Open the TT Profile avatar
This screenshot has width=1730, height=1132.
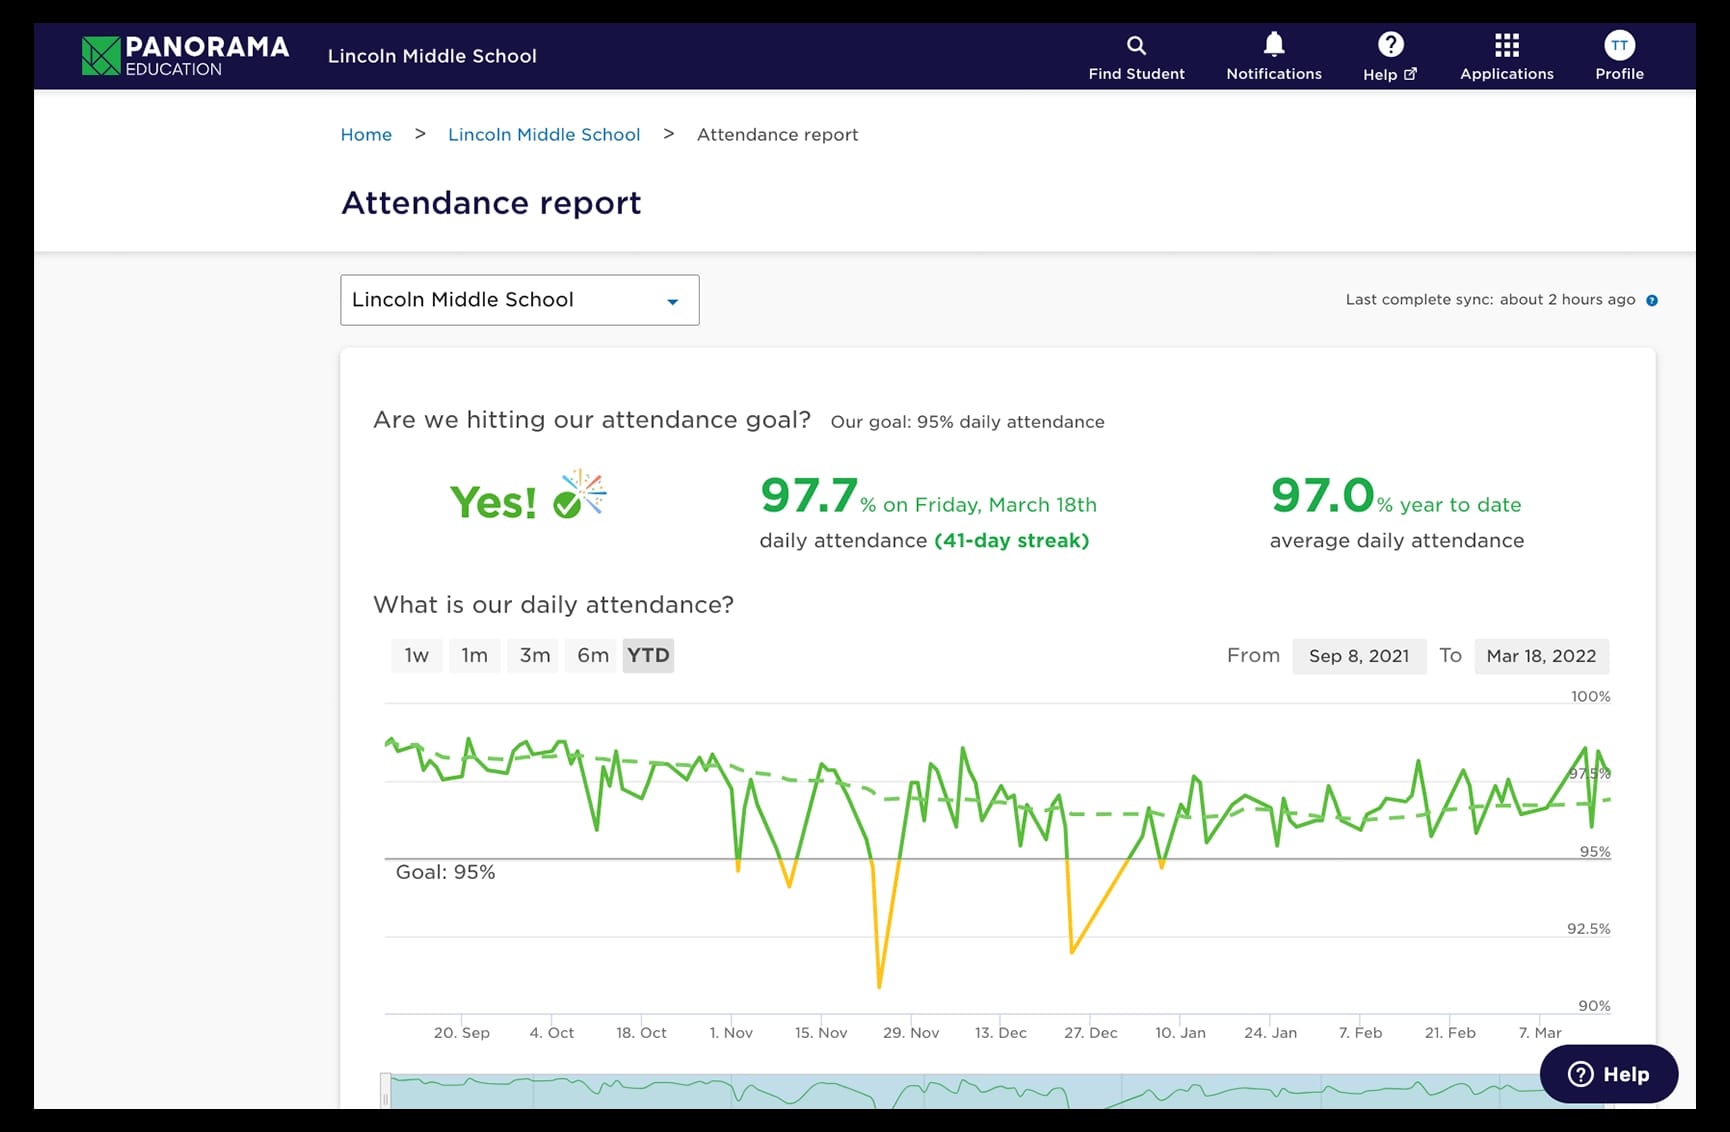click(1619, 45)
